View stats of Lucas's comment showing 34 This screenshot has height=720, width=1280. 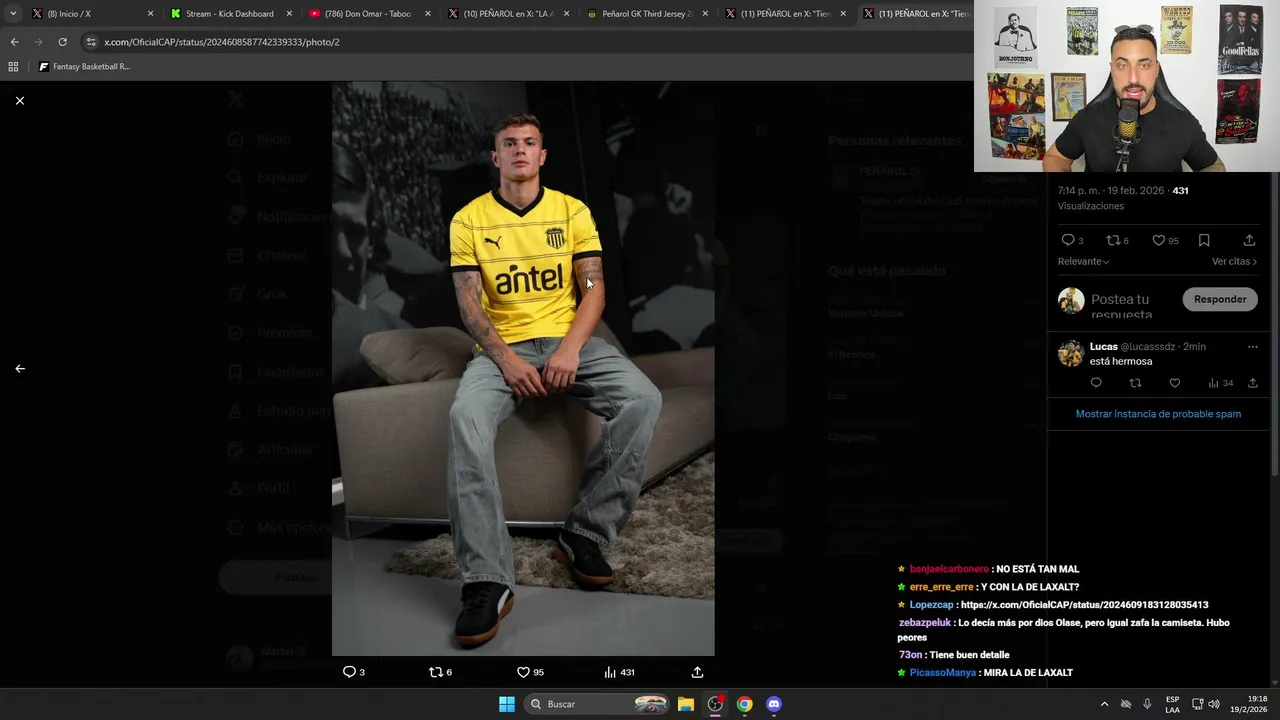click(x=1220, y=383)
